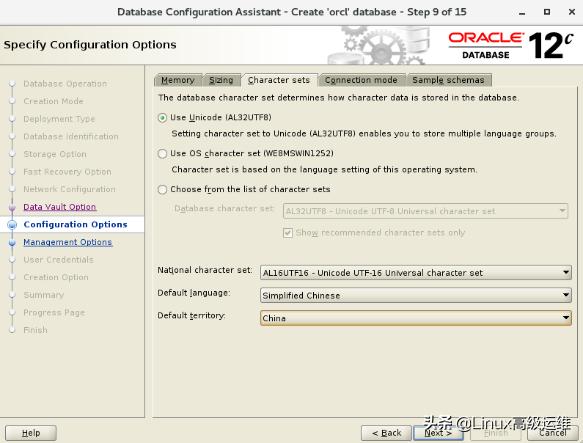Click the Creation Mode step text

pyautogui.click(x=54, y=101)
